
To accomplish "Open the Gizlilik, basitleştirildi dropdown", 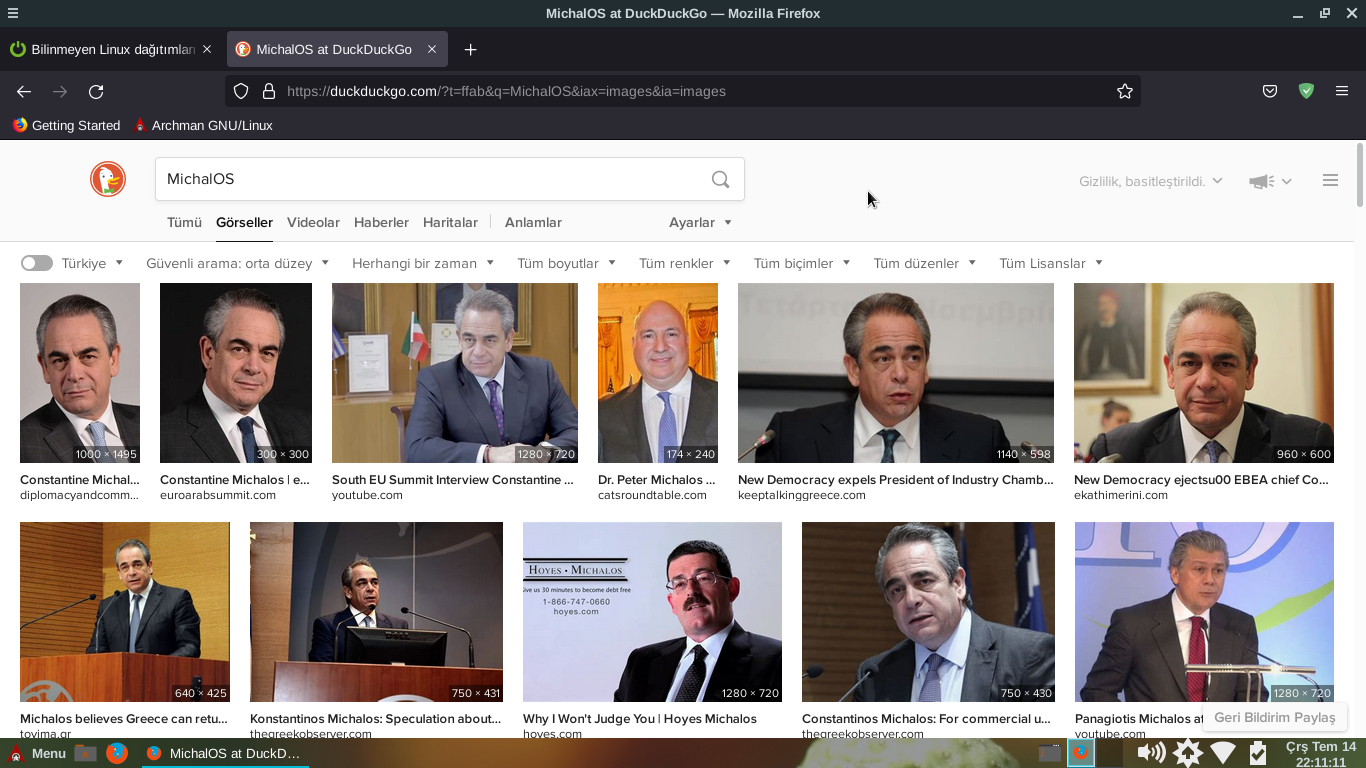I will (1151, 181).
